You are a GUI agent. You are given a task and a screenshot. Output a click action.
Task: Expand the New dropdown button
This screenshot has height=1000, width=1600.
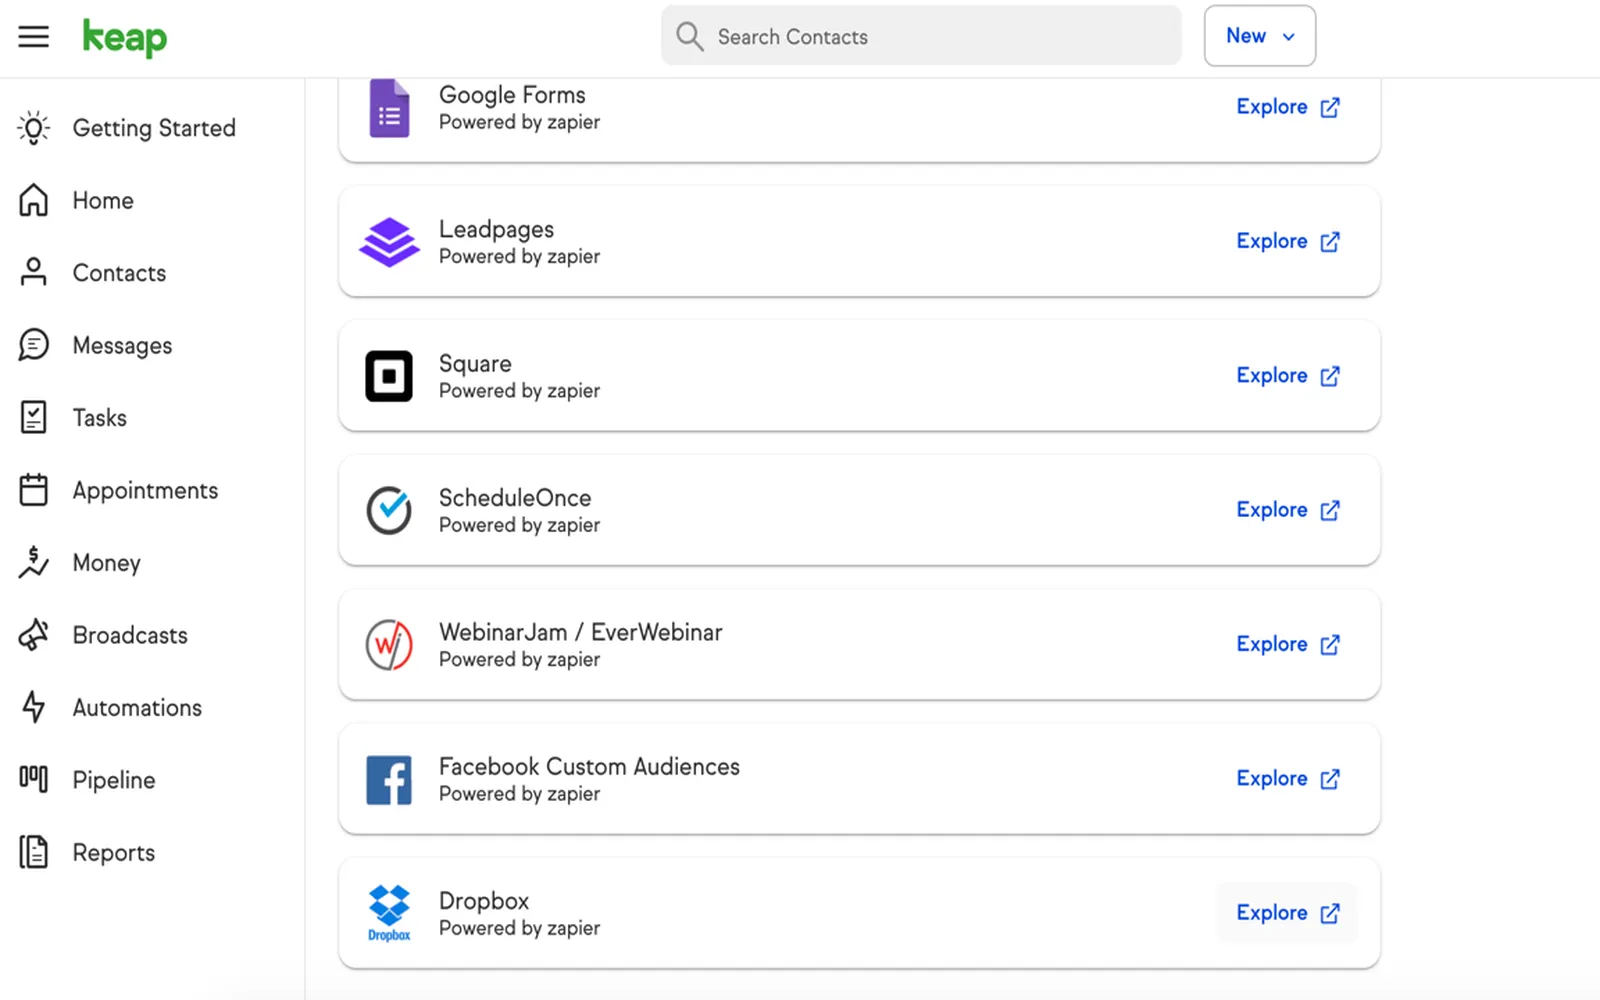pyautogui.click(x=1259, y=36)
